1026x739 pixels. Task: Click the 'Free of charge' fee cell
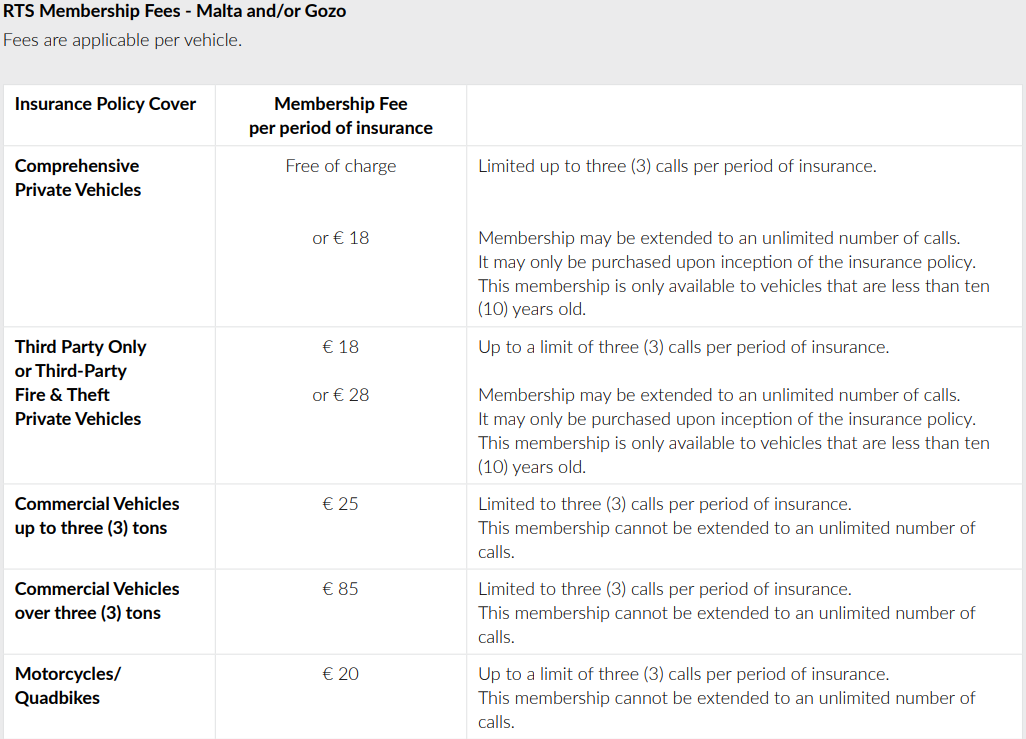tap(340, 166)
